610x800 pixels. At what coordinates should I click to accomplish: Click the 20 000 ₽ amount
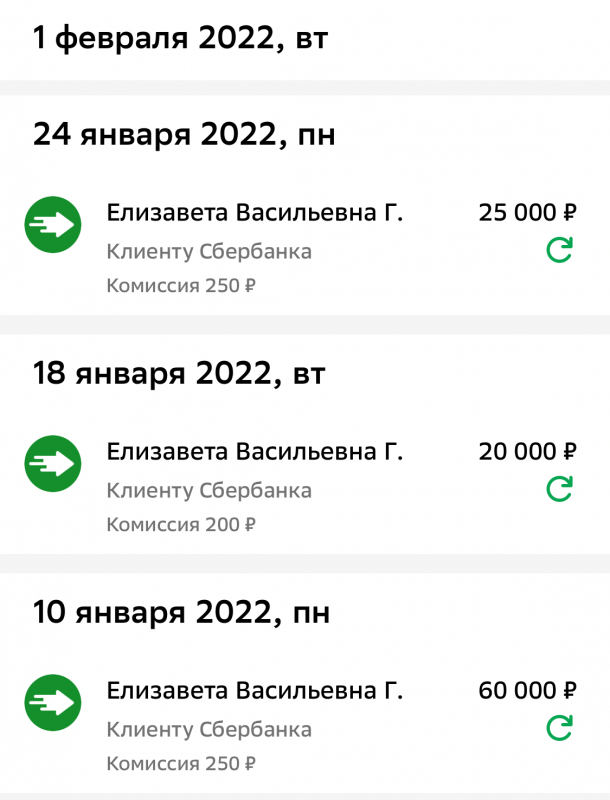tap(528, 452)
